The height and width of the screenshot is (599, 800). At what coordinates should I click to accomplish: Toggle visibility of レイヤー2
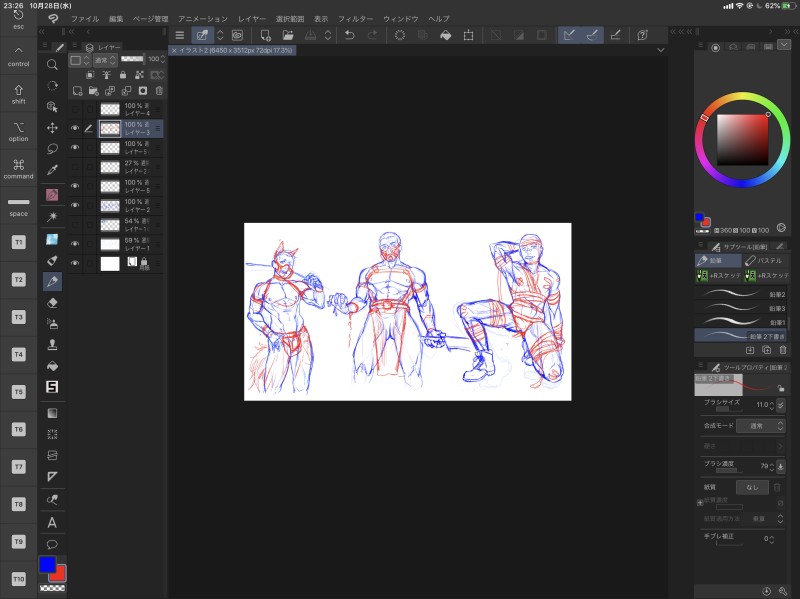[x=75, y=205]
